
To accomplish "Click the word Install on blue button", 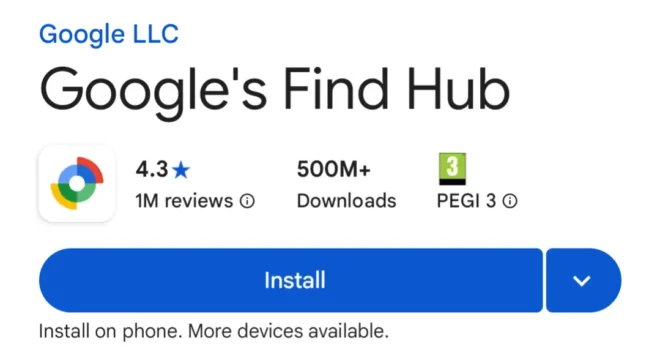I will tap(295, 280).
